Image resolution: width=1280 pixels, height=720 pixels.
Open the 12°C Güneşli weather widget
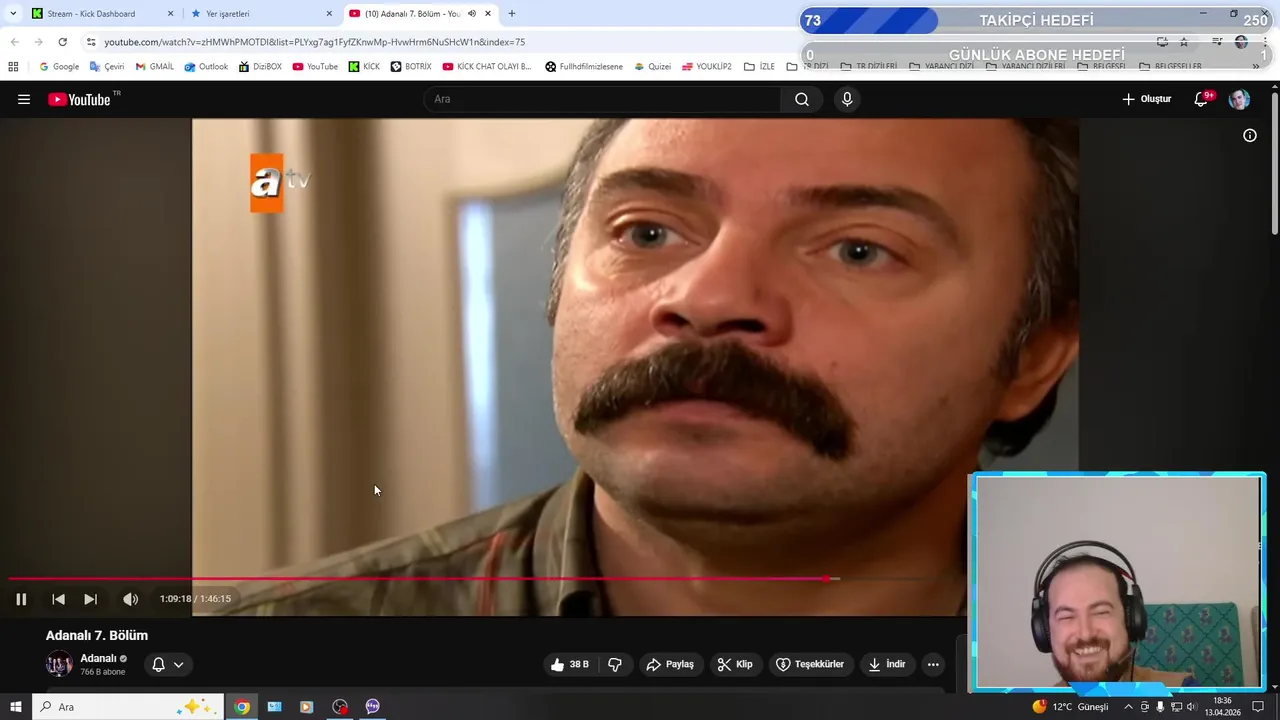[x=1070, y=707]
